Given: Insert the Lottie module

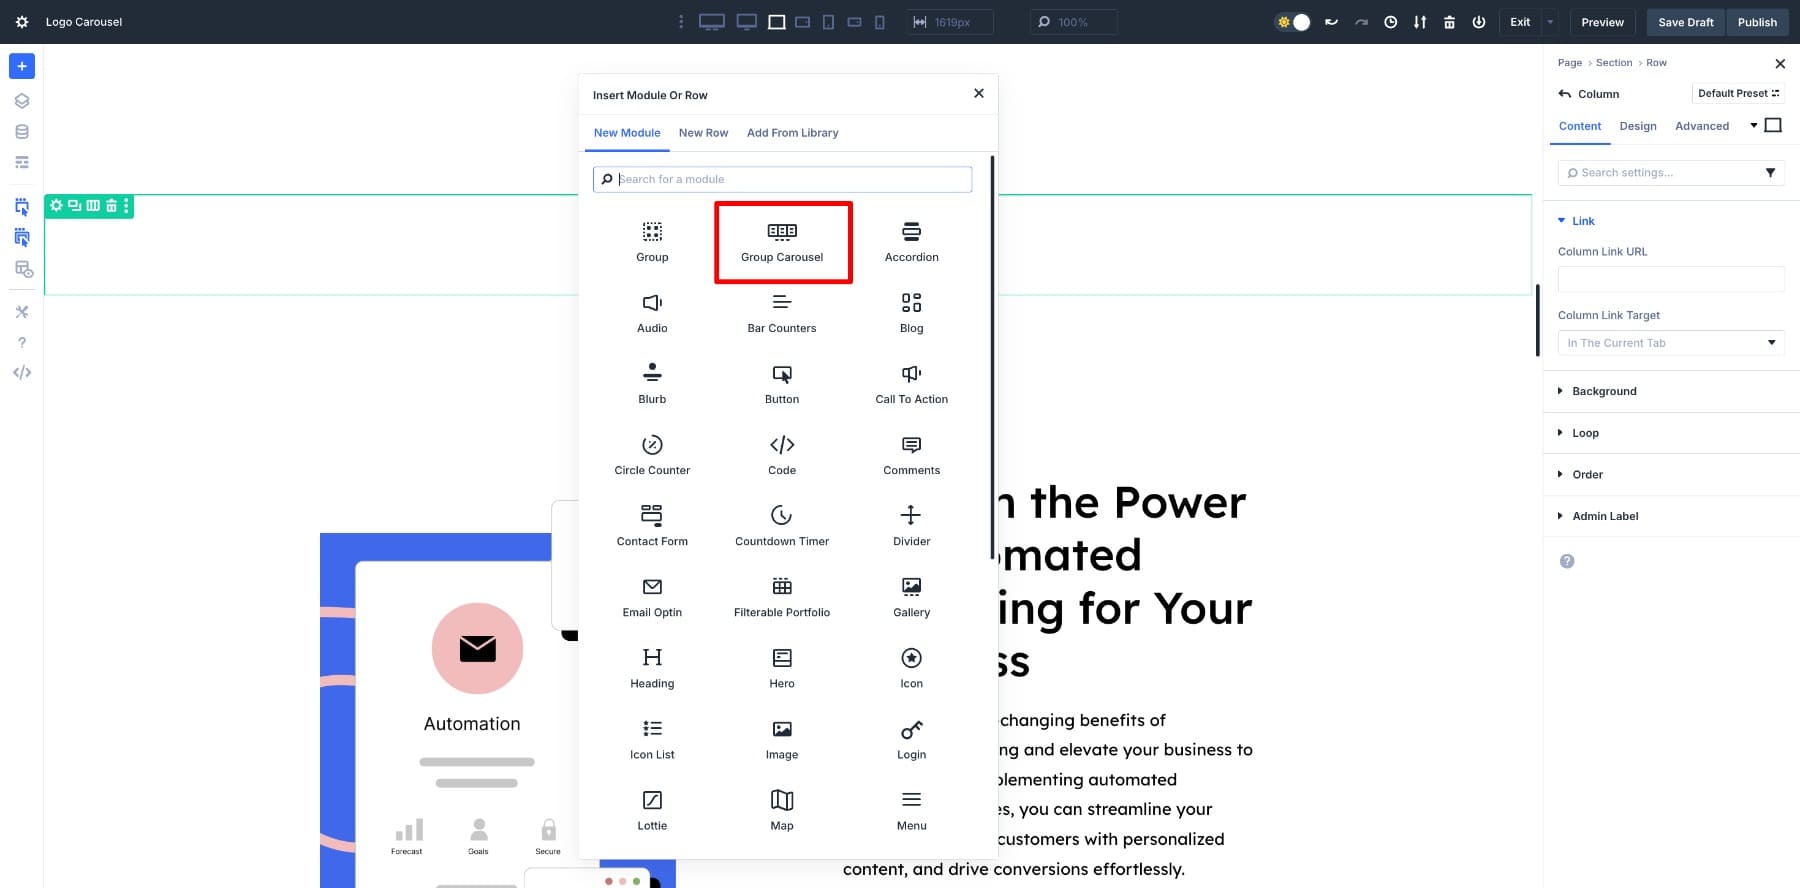Looking at the screenshot, I should pos(652,810).
